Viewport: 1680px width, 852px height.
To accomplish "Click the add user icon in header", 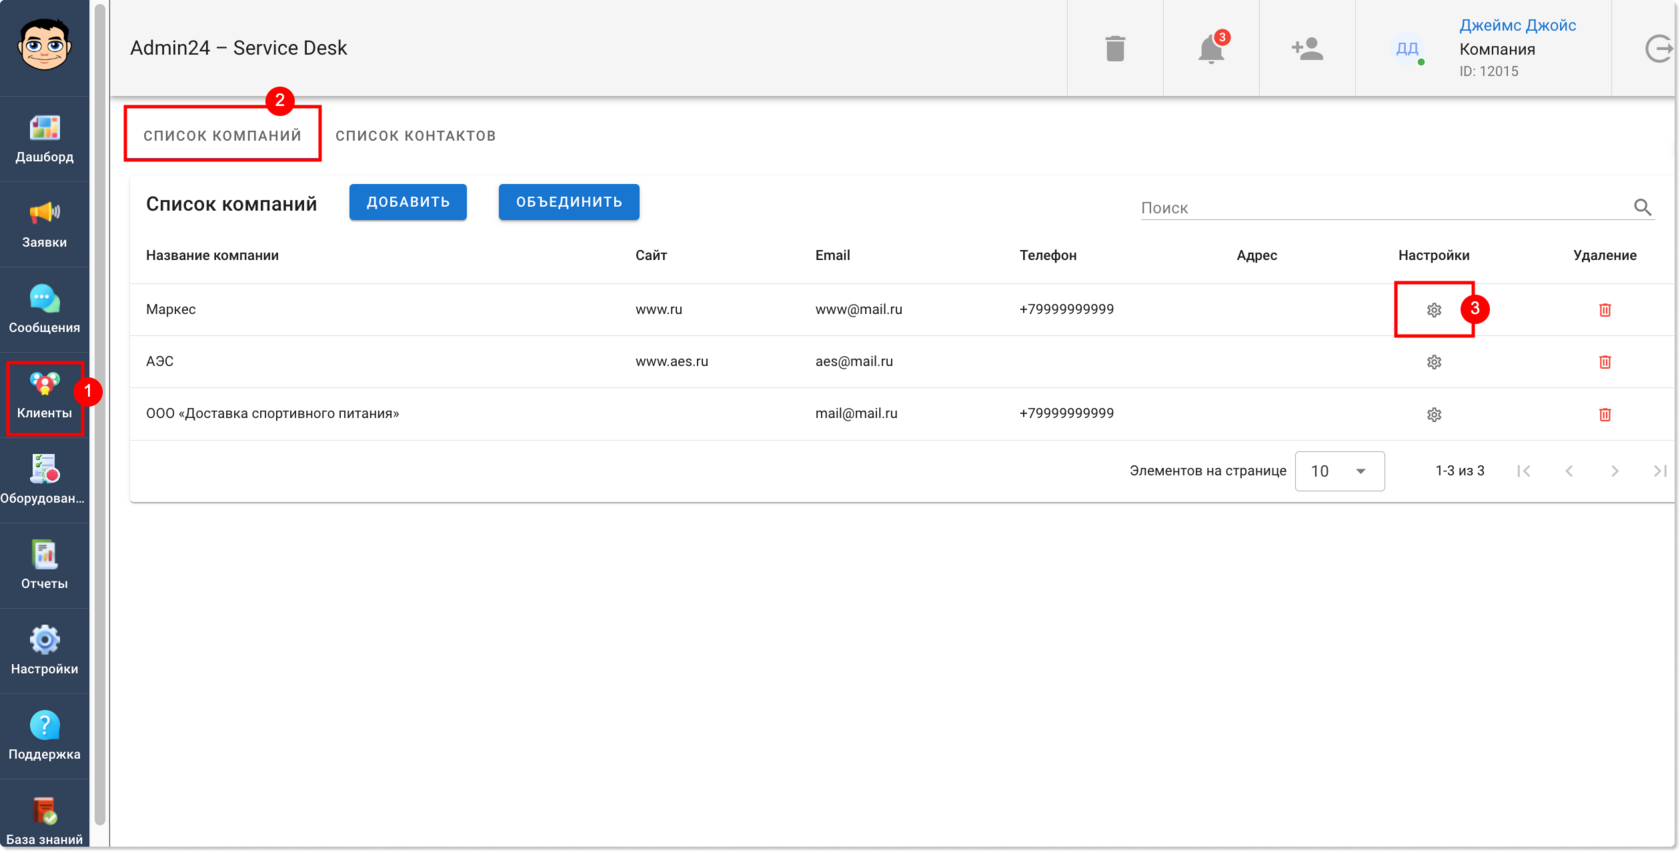I will pyautogui.click(x=1307, y=48).
